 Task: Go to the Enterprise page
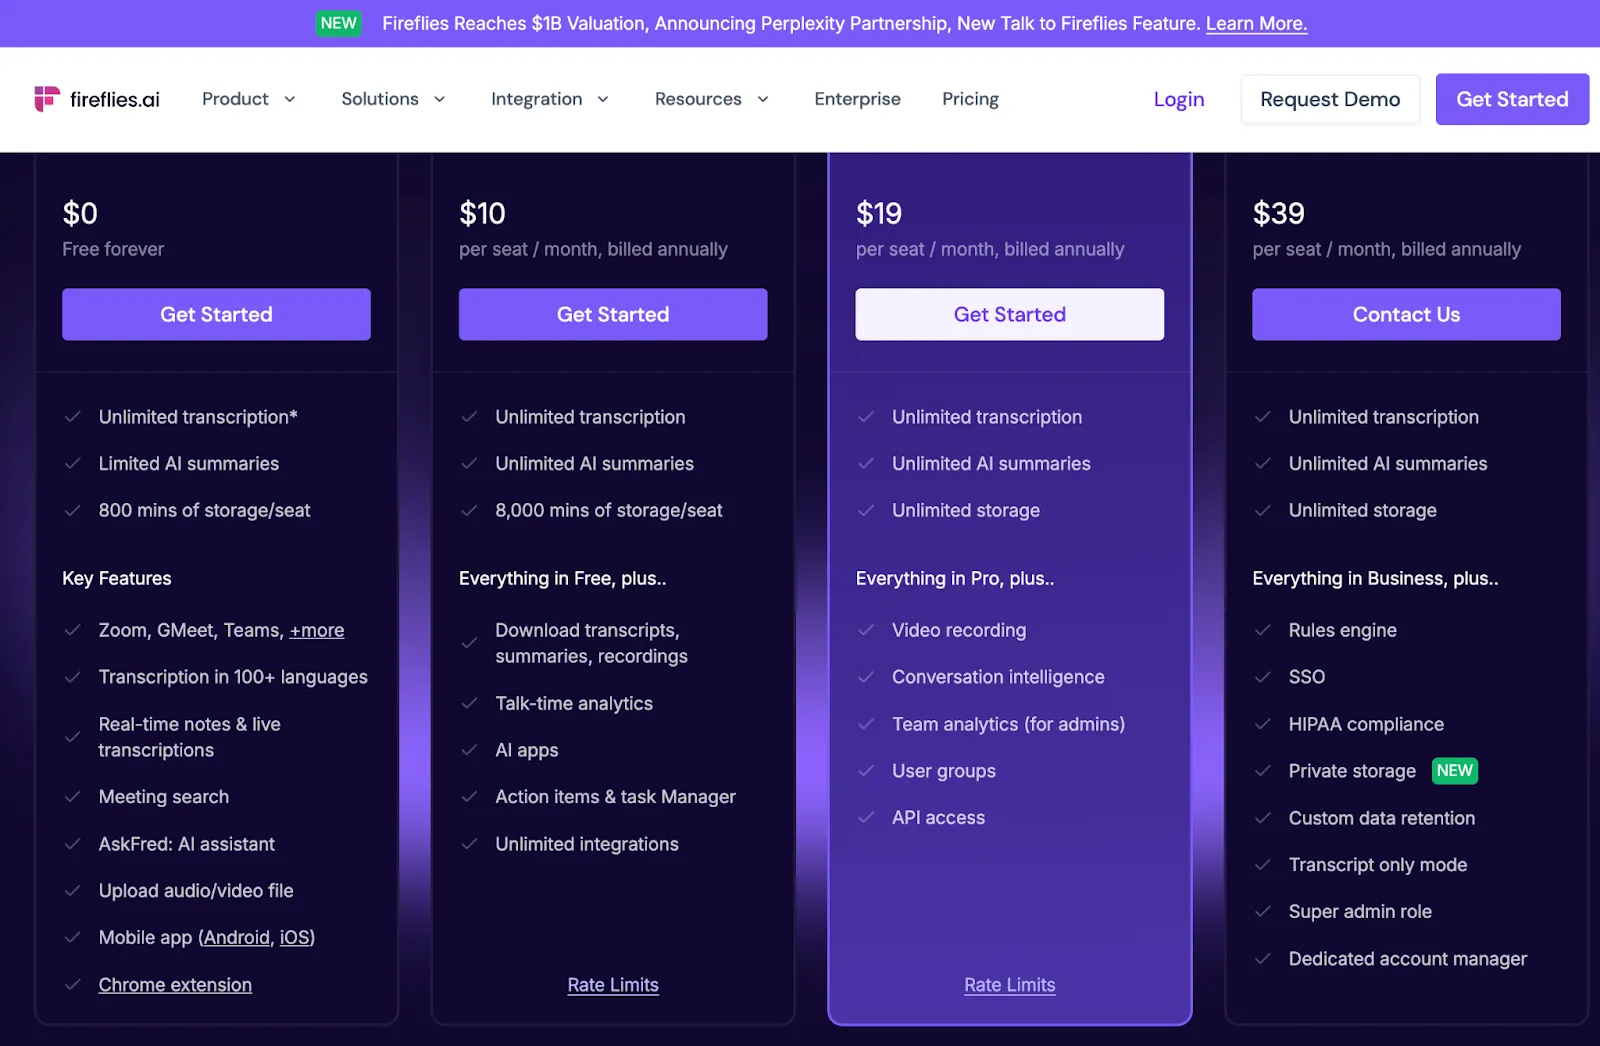click(857, 99)
